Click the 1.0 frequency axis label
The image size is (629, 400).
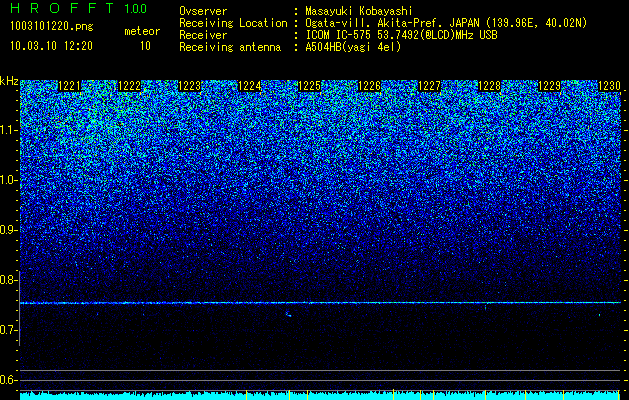click(8, 180)
